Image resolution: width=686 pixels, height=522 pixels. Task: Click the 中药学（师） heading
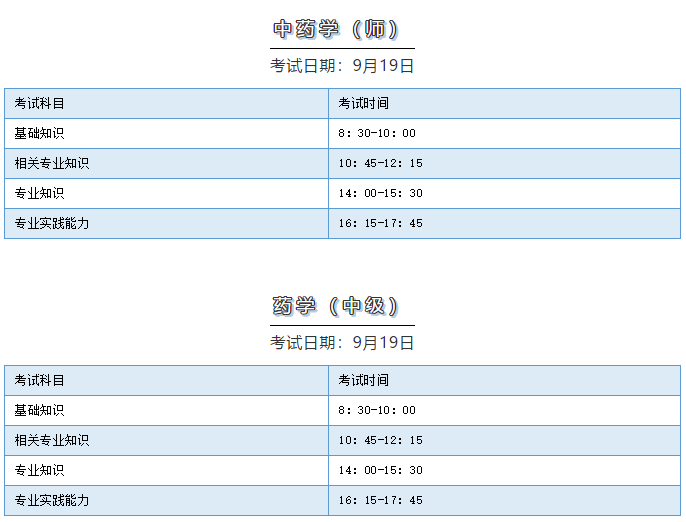pos(336,29)
